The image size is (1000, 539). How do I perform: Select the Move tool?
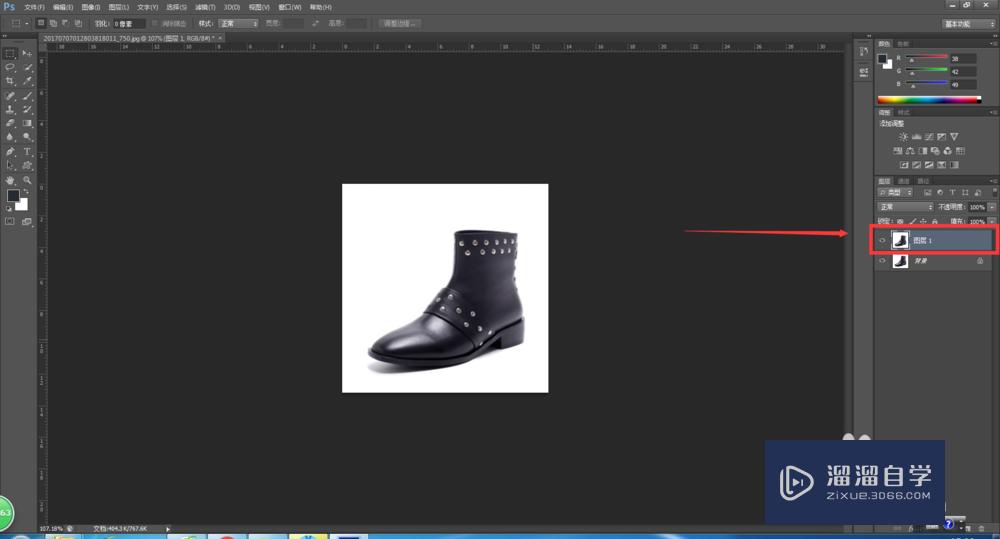pyautogui.click(x=27, y=53)
